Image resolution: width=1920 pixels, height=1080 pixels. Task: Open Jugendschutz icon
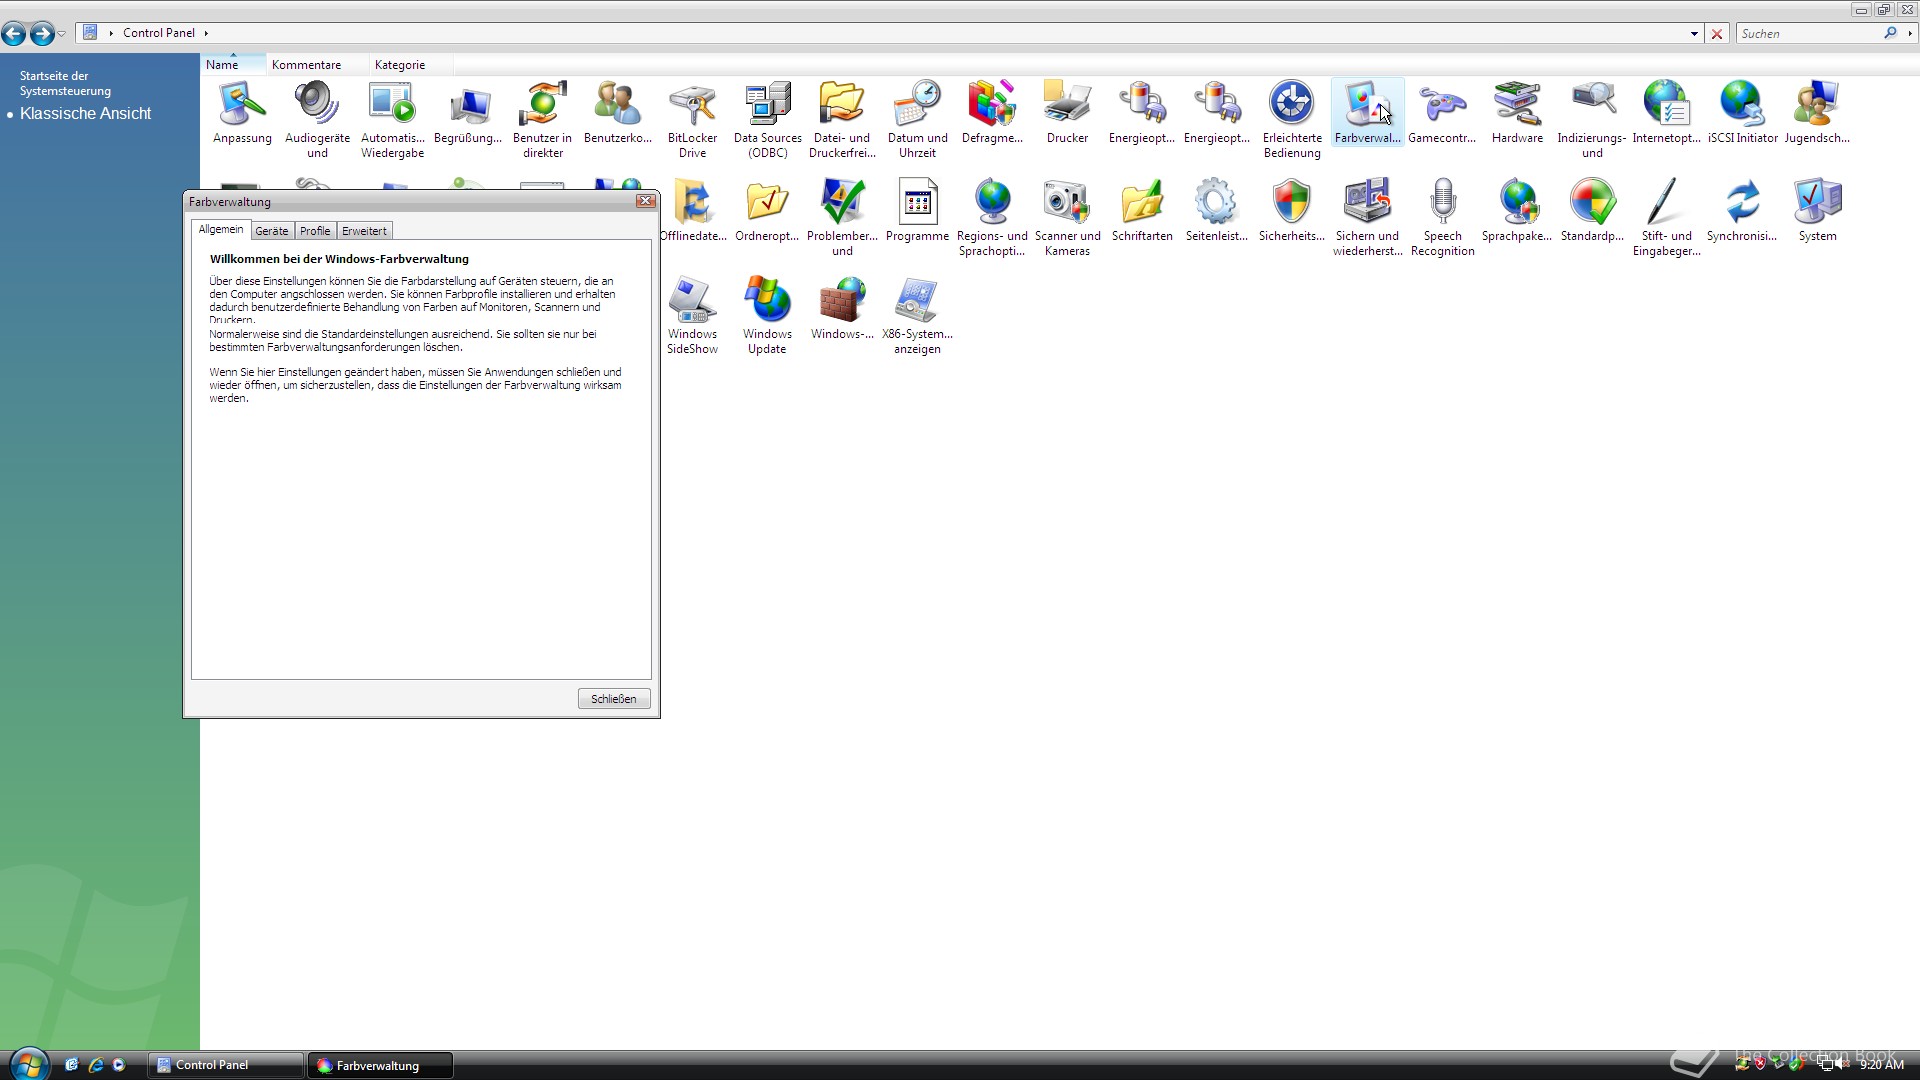[x=1817, y=112]
